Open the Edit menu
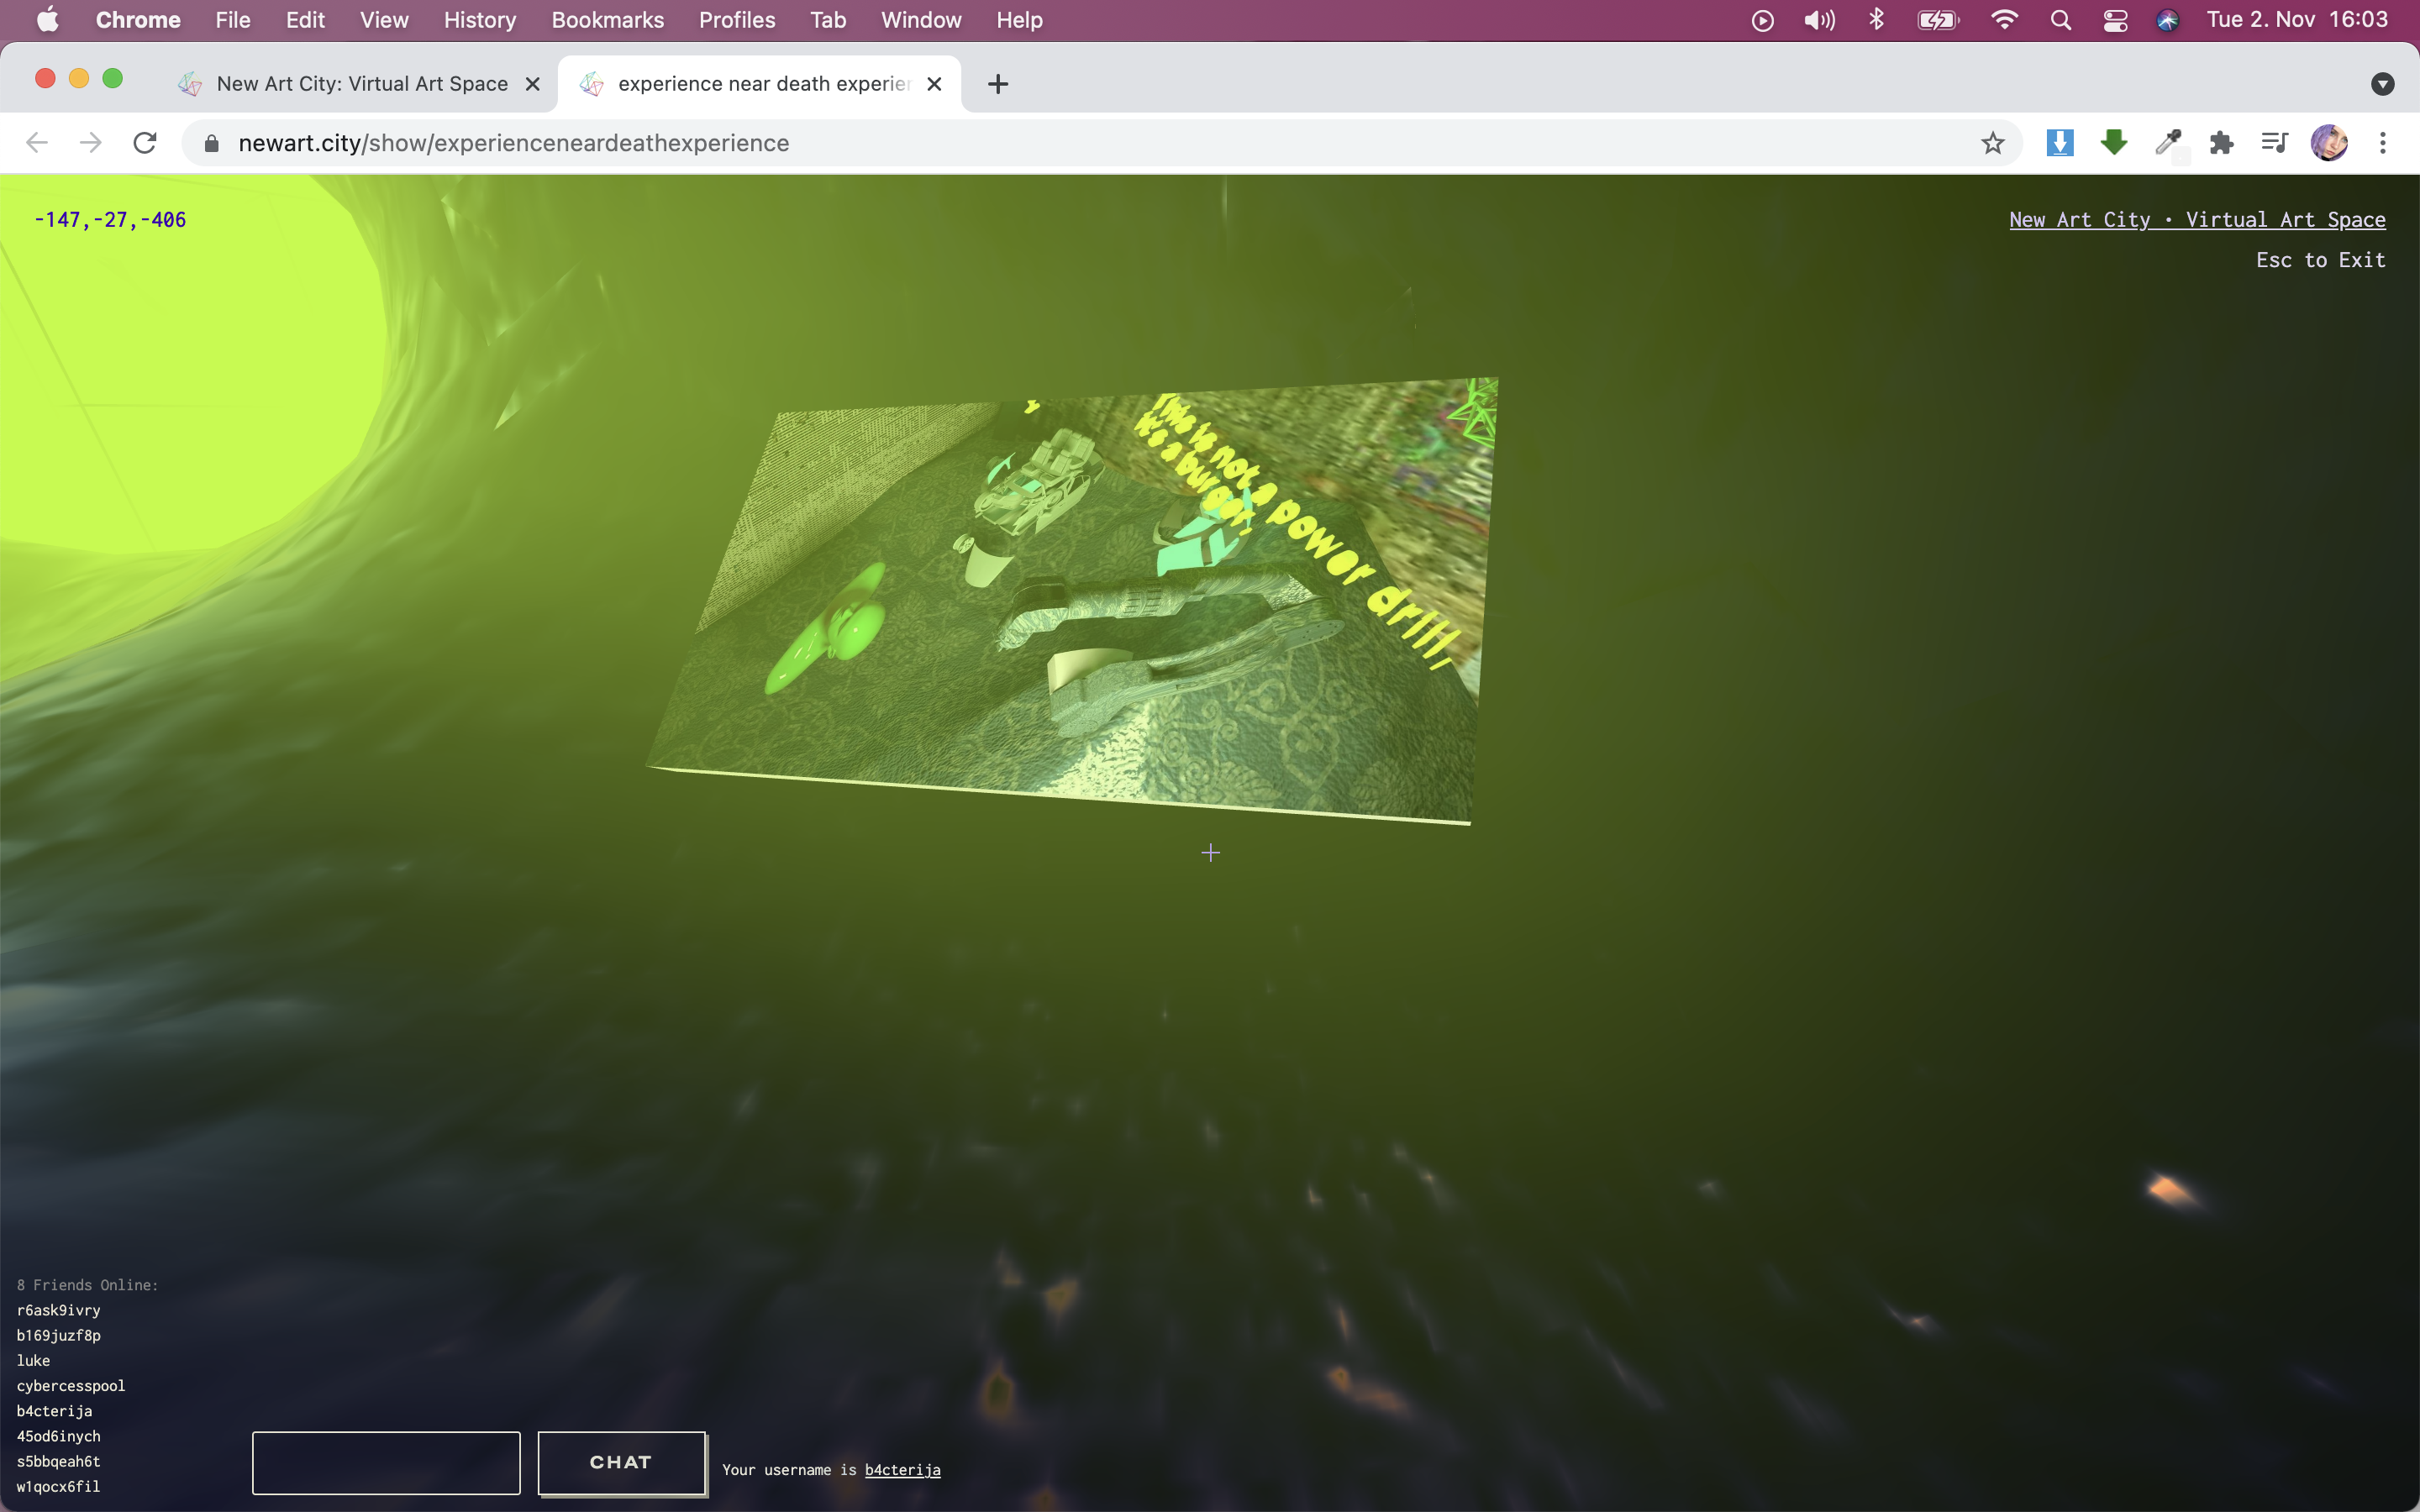 click(305, 20)
